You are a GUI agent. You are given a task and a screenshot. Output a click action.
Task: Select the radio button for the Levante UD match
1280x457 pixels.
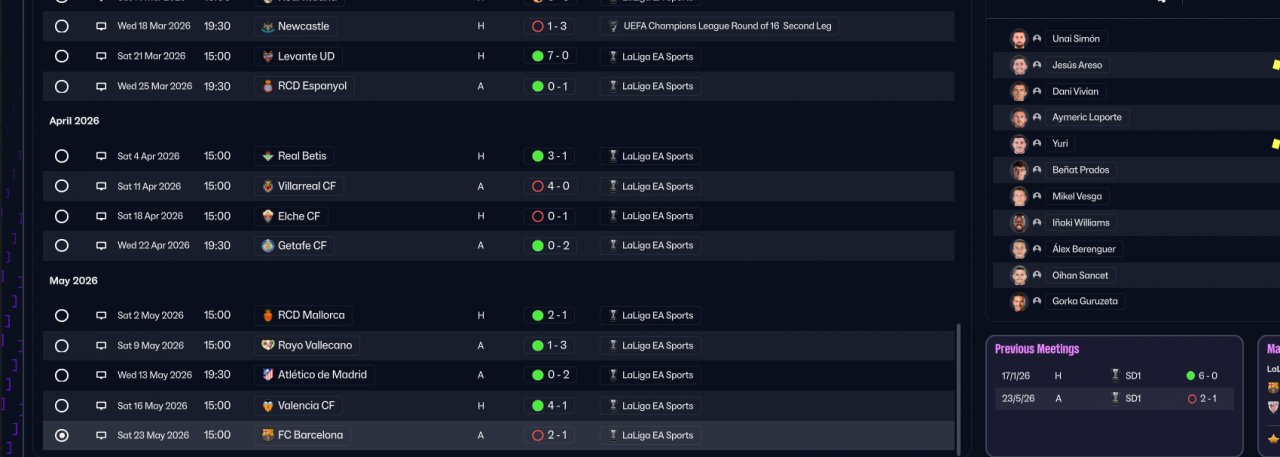(62, 56)
